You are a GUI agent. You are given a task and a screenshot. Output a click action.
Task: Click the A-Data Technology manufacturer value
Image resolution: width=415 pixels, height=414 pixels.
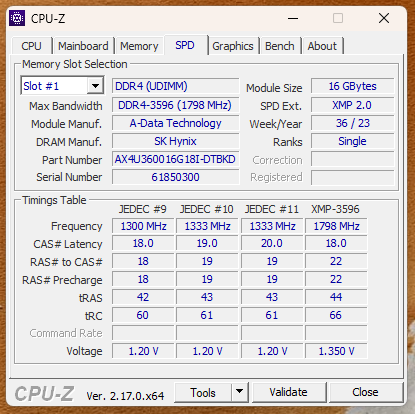point(176,123)
